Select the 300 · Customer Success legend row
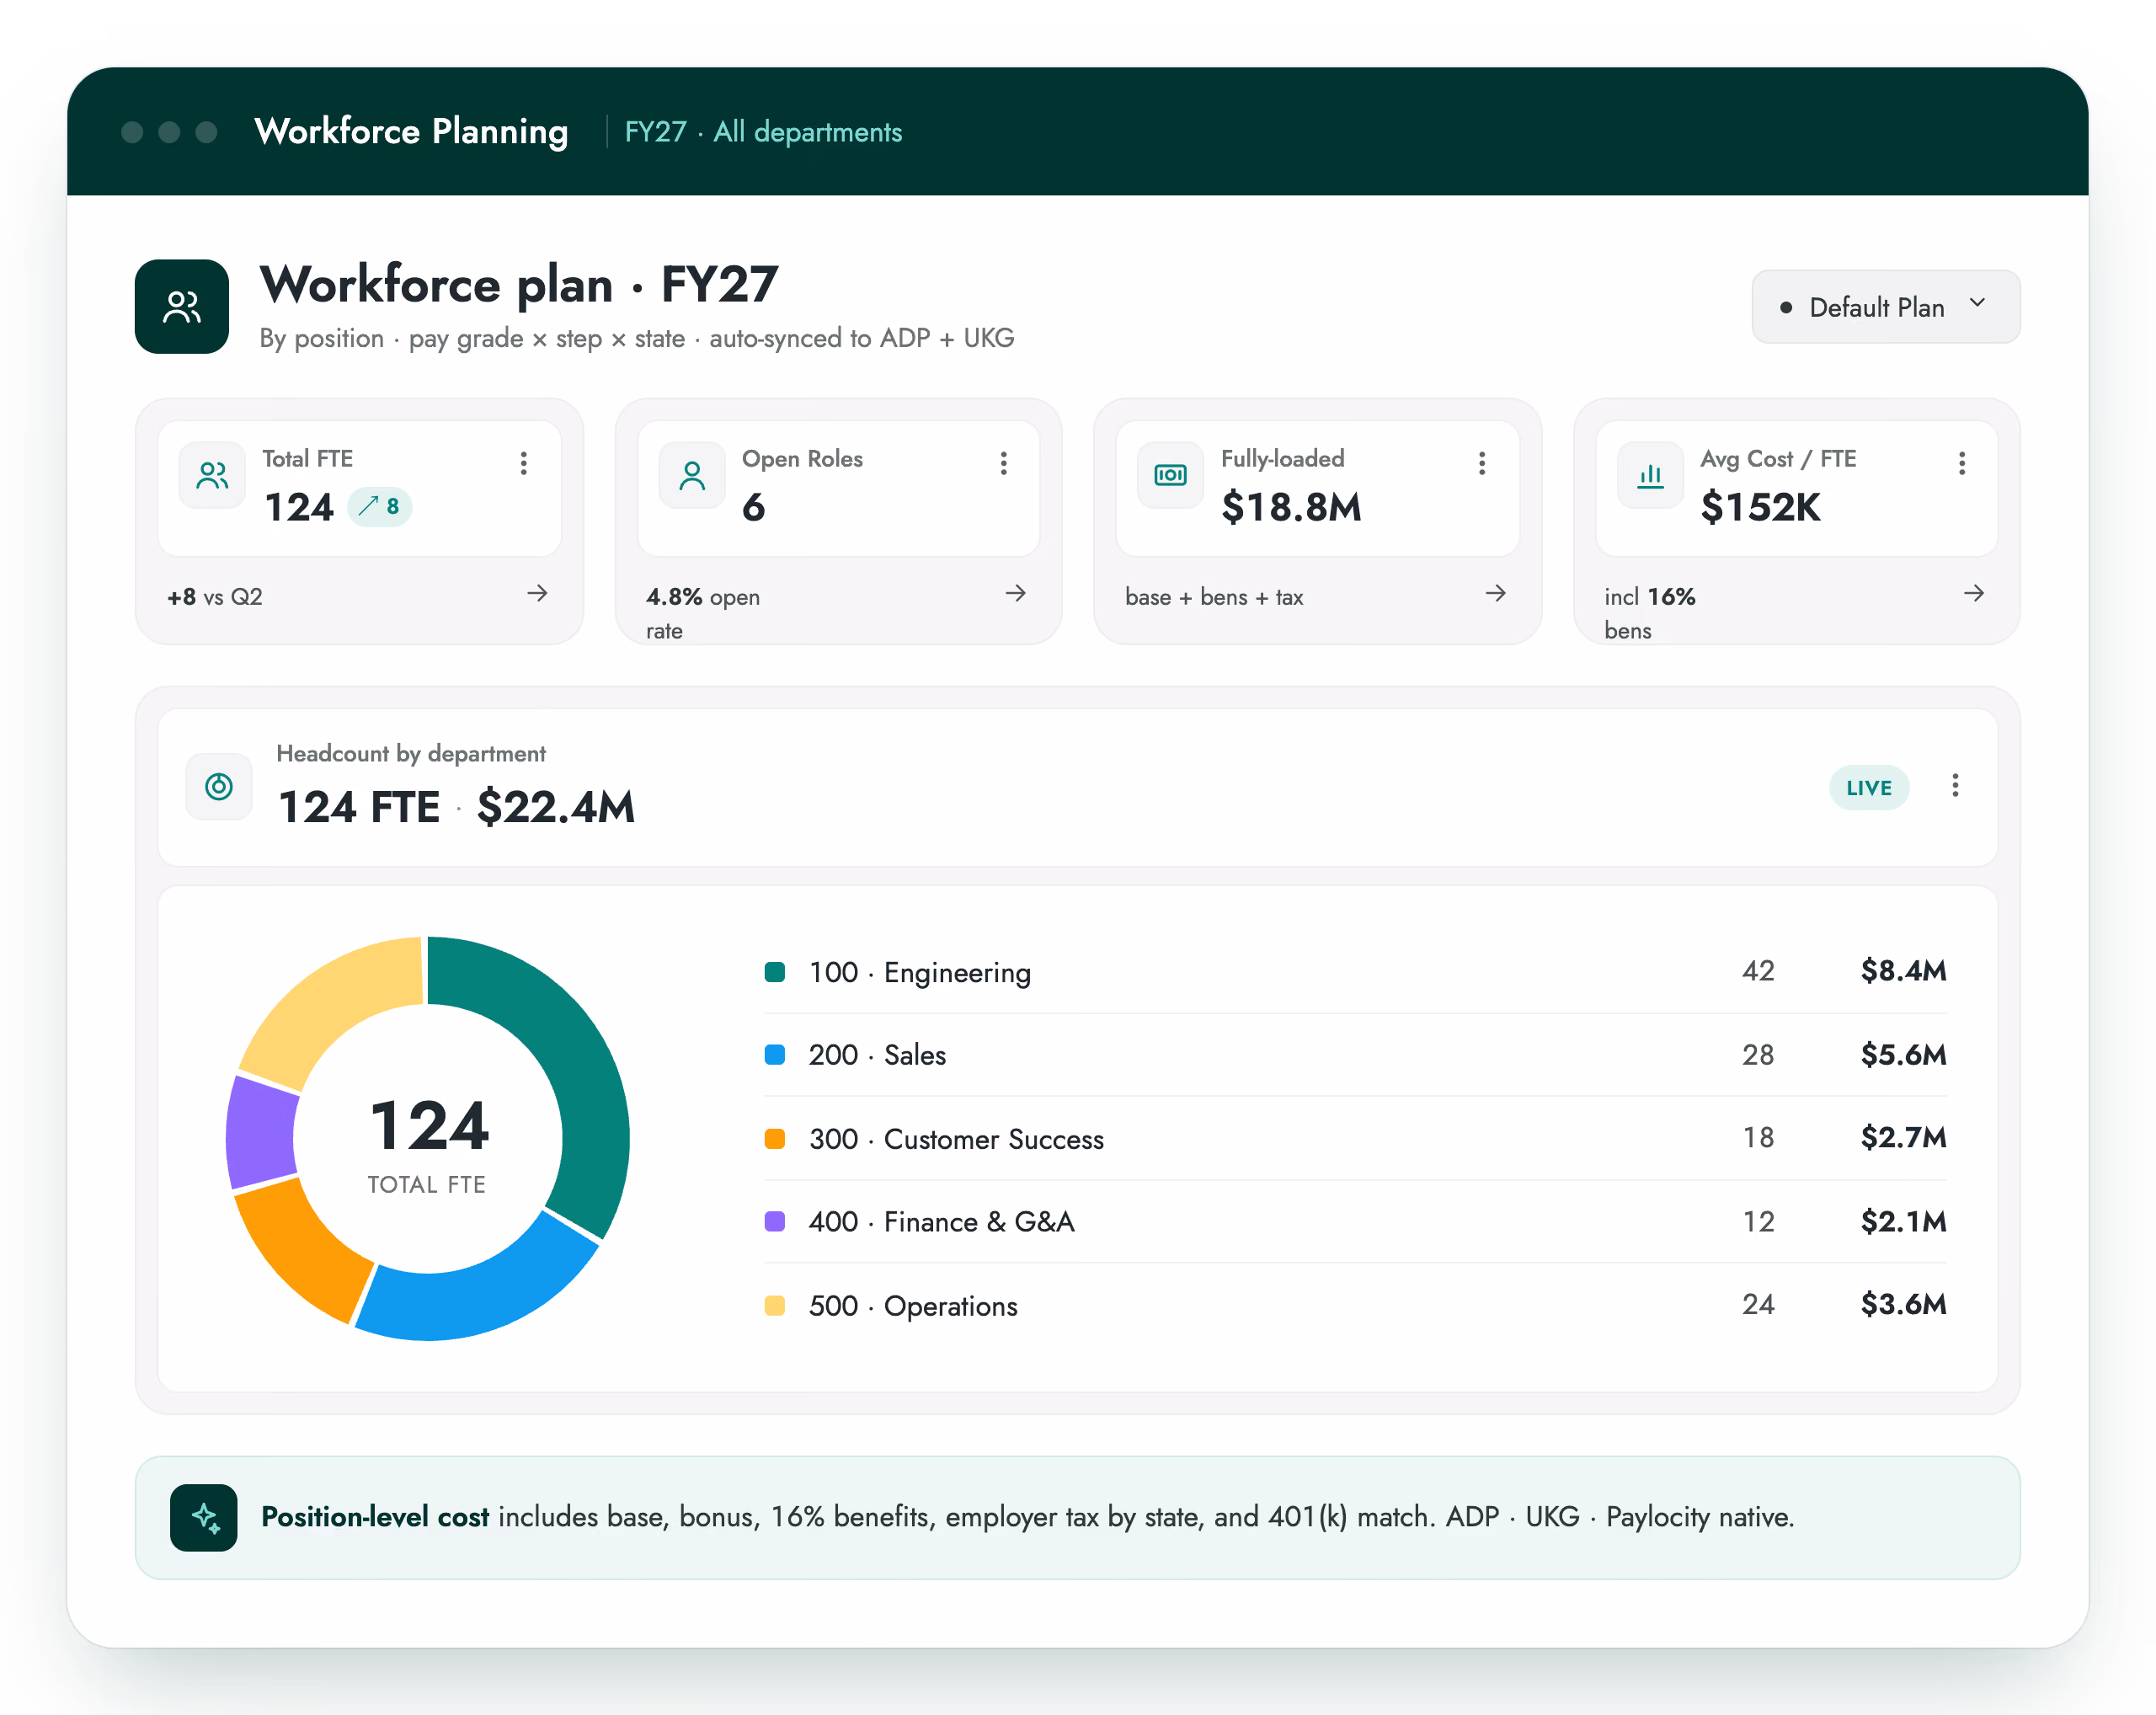 click(1355, 1138)
